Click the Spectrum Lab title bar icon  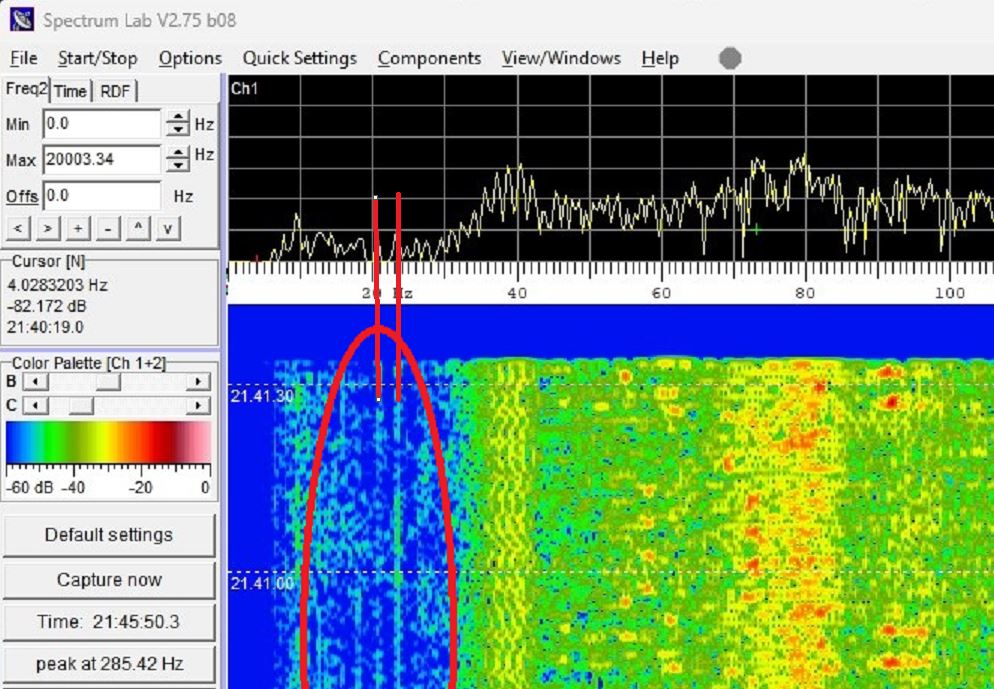tap(22, 20)
